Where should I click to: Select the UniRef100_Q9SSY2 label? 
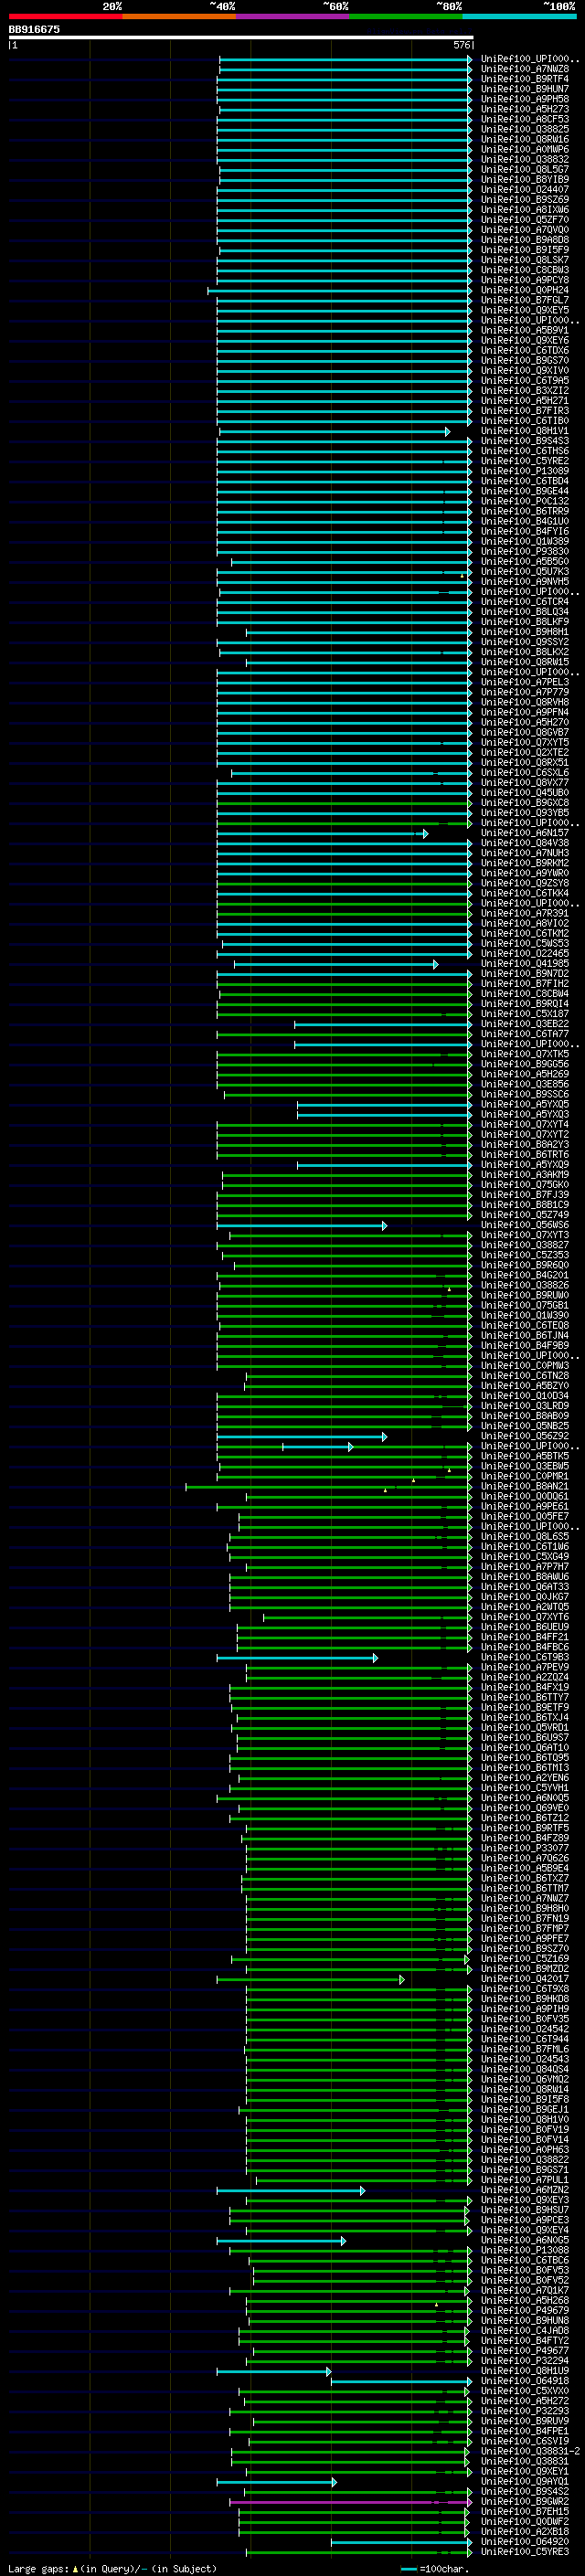[525, 642]
